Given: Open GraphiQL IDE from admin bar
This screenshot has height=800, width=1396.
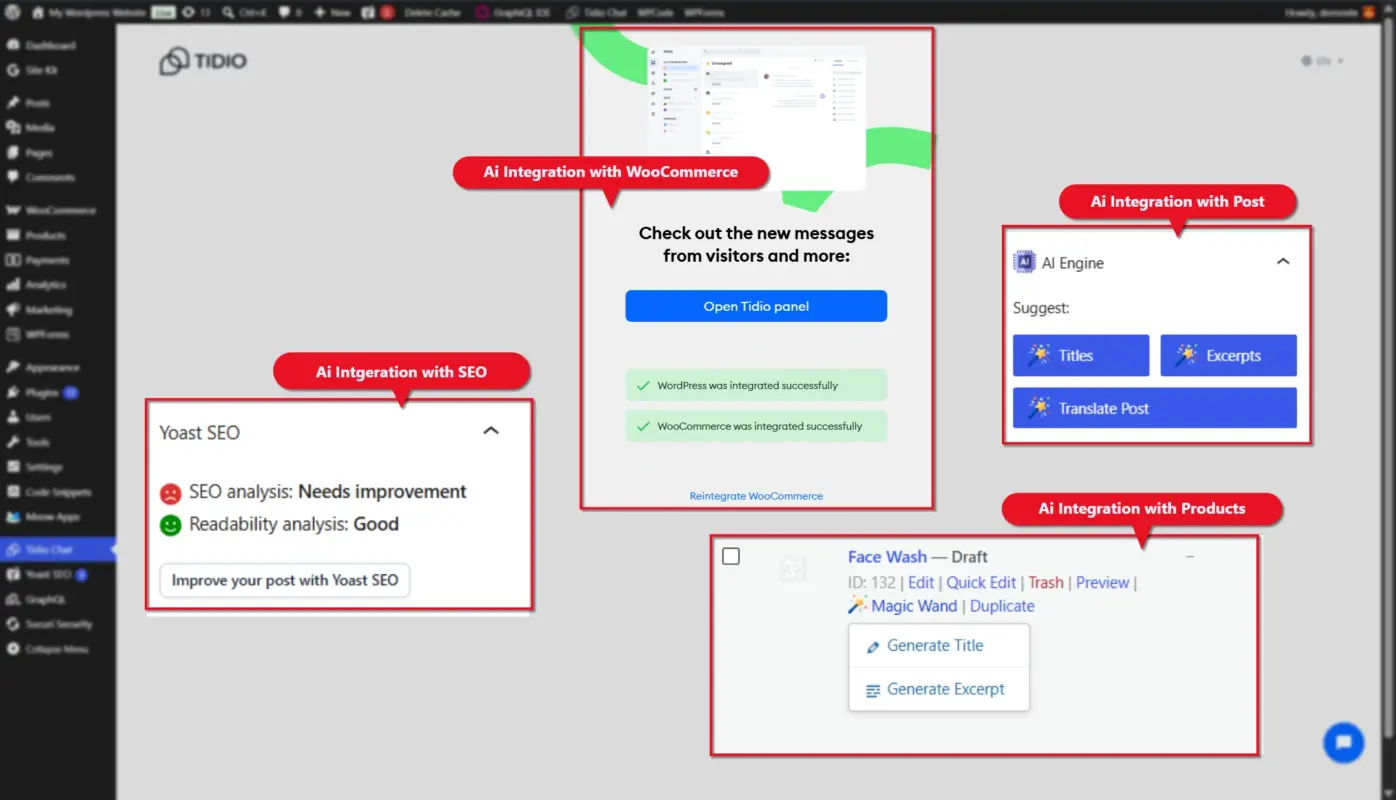Looking at the screenshot, I should pos(512,13).
